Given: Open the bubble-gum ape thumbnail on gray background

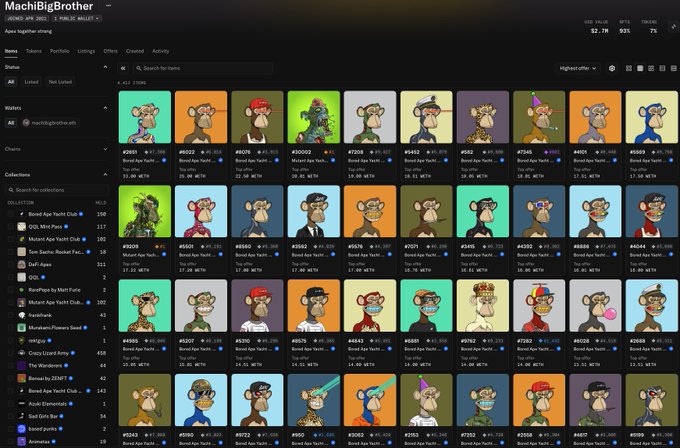Looking at the screenshot, I should click(x=595, y=306).
